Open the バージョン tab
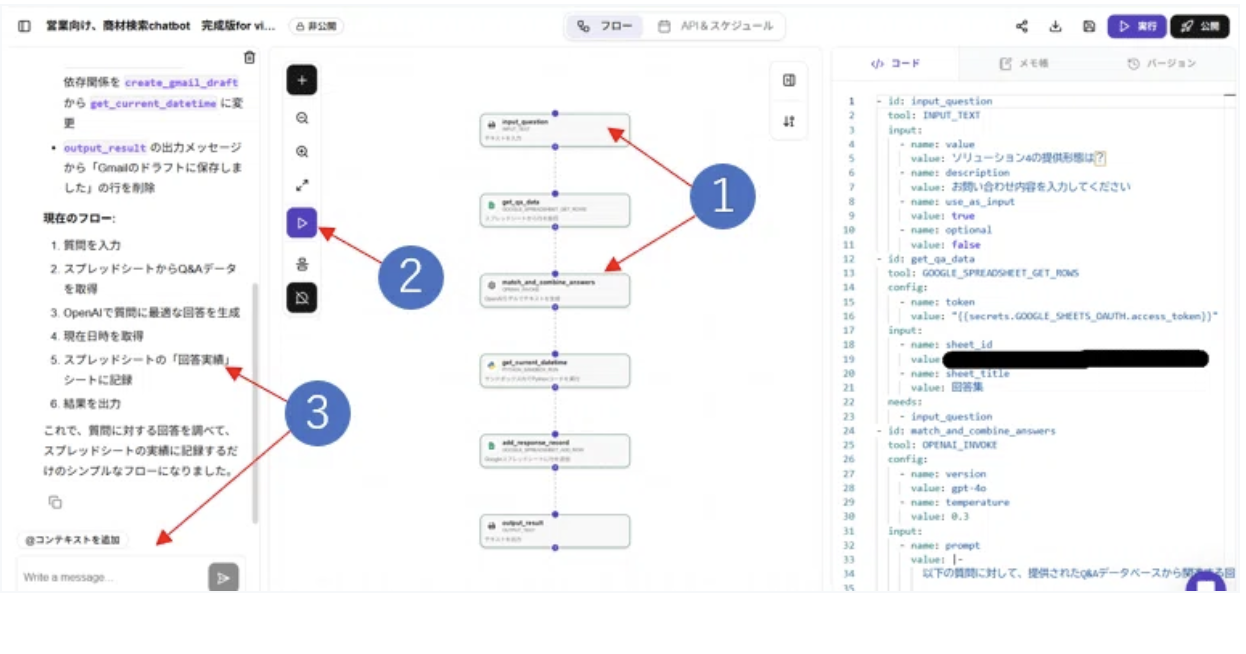This screenshot has width=1246, height=654. (1160, 64)
